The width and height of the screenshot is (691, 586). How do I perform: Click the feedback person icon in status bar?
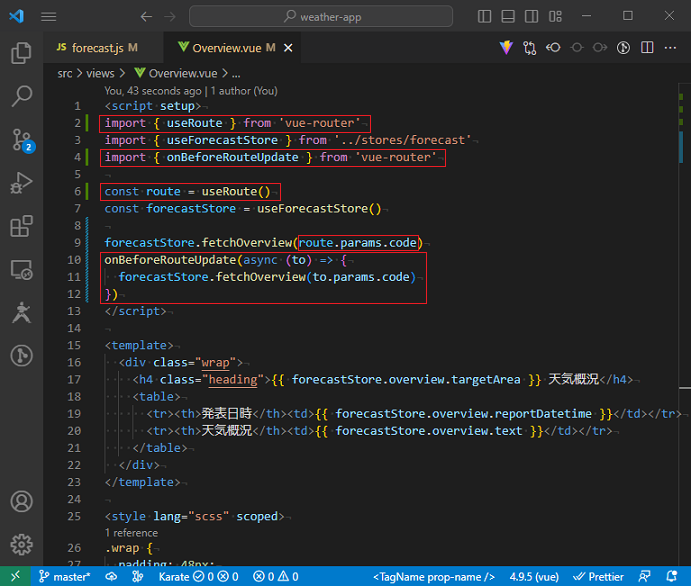coord(644,576)
